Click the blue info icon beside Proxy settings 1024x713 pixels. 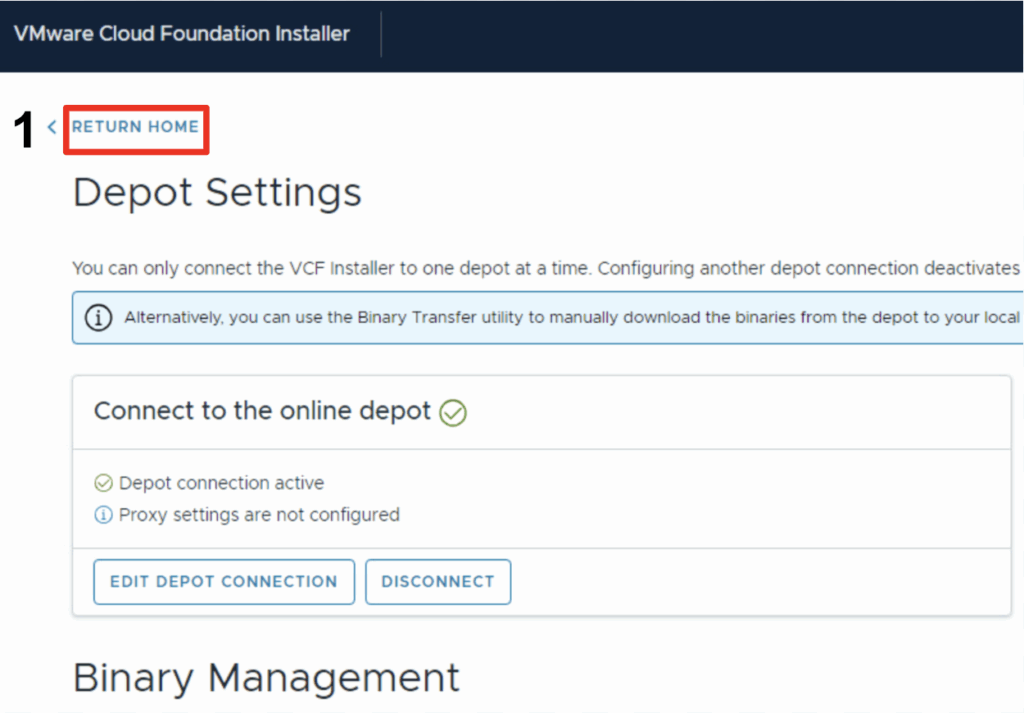103,516
